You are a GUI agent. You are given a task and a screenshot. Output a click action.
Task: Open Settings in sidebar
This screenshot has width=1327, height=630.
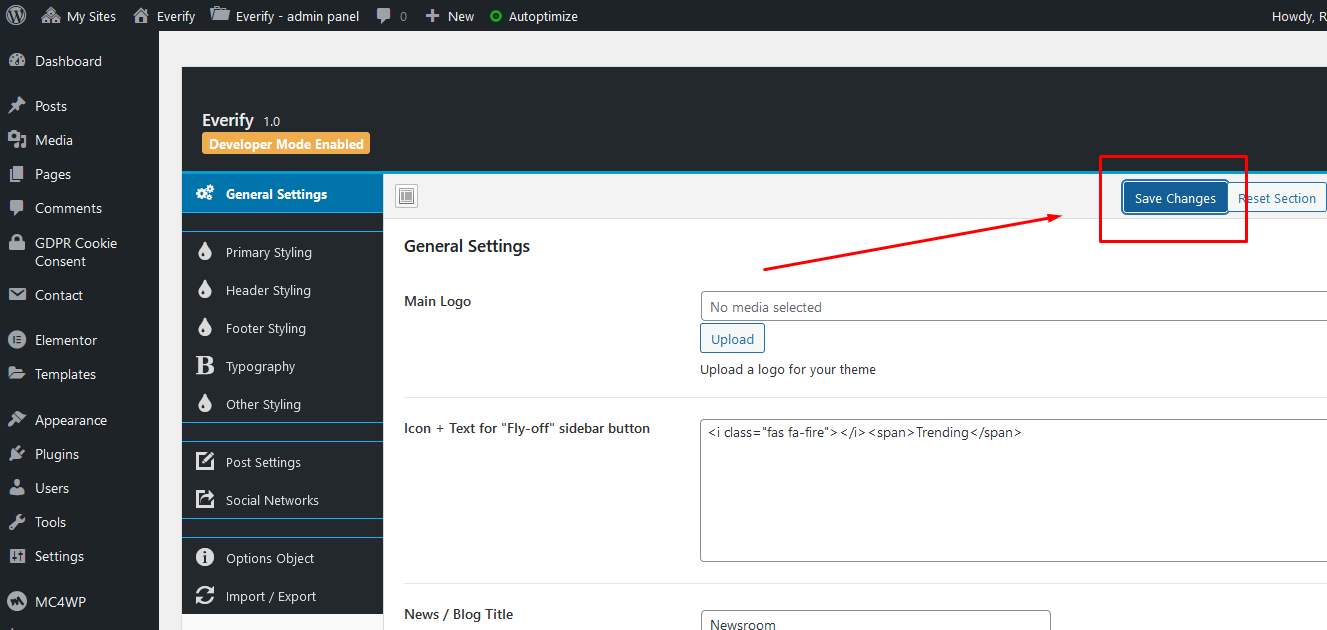[59, 556]
